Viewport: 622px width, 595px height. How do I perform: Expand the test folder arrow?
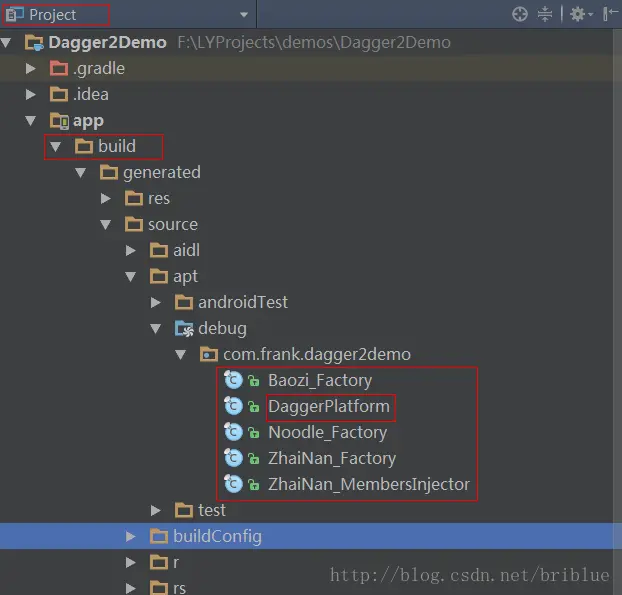156,511
